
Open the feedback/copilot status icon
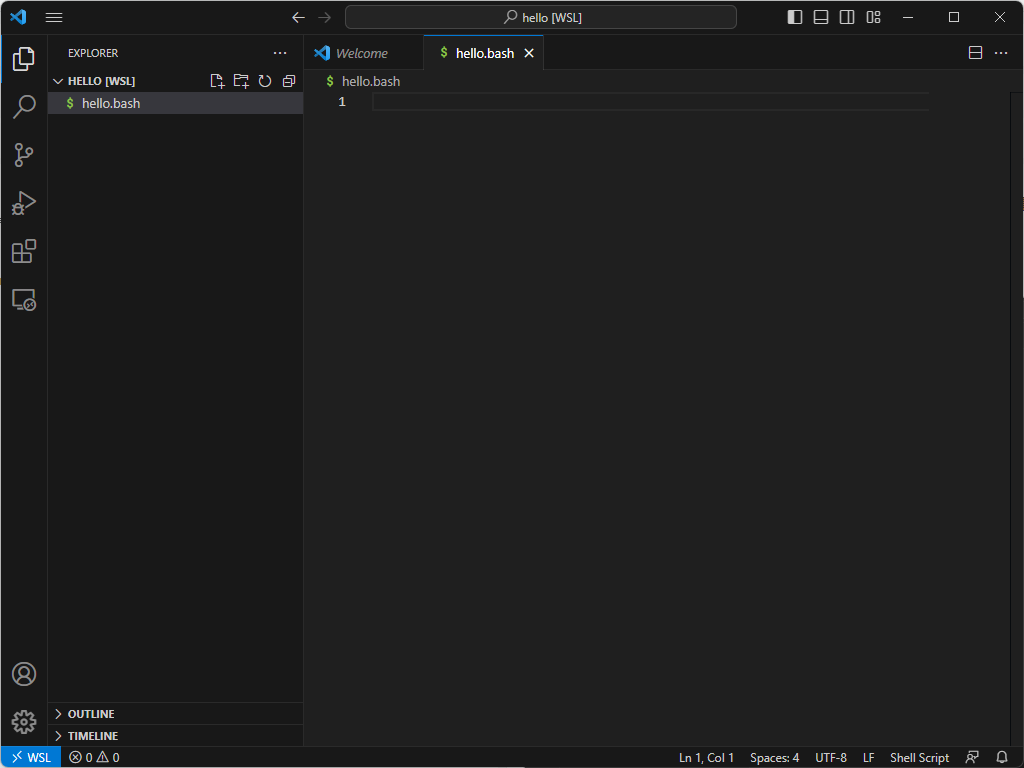972,758
